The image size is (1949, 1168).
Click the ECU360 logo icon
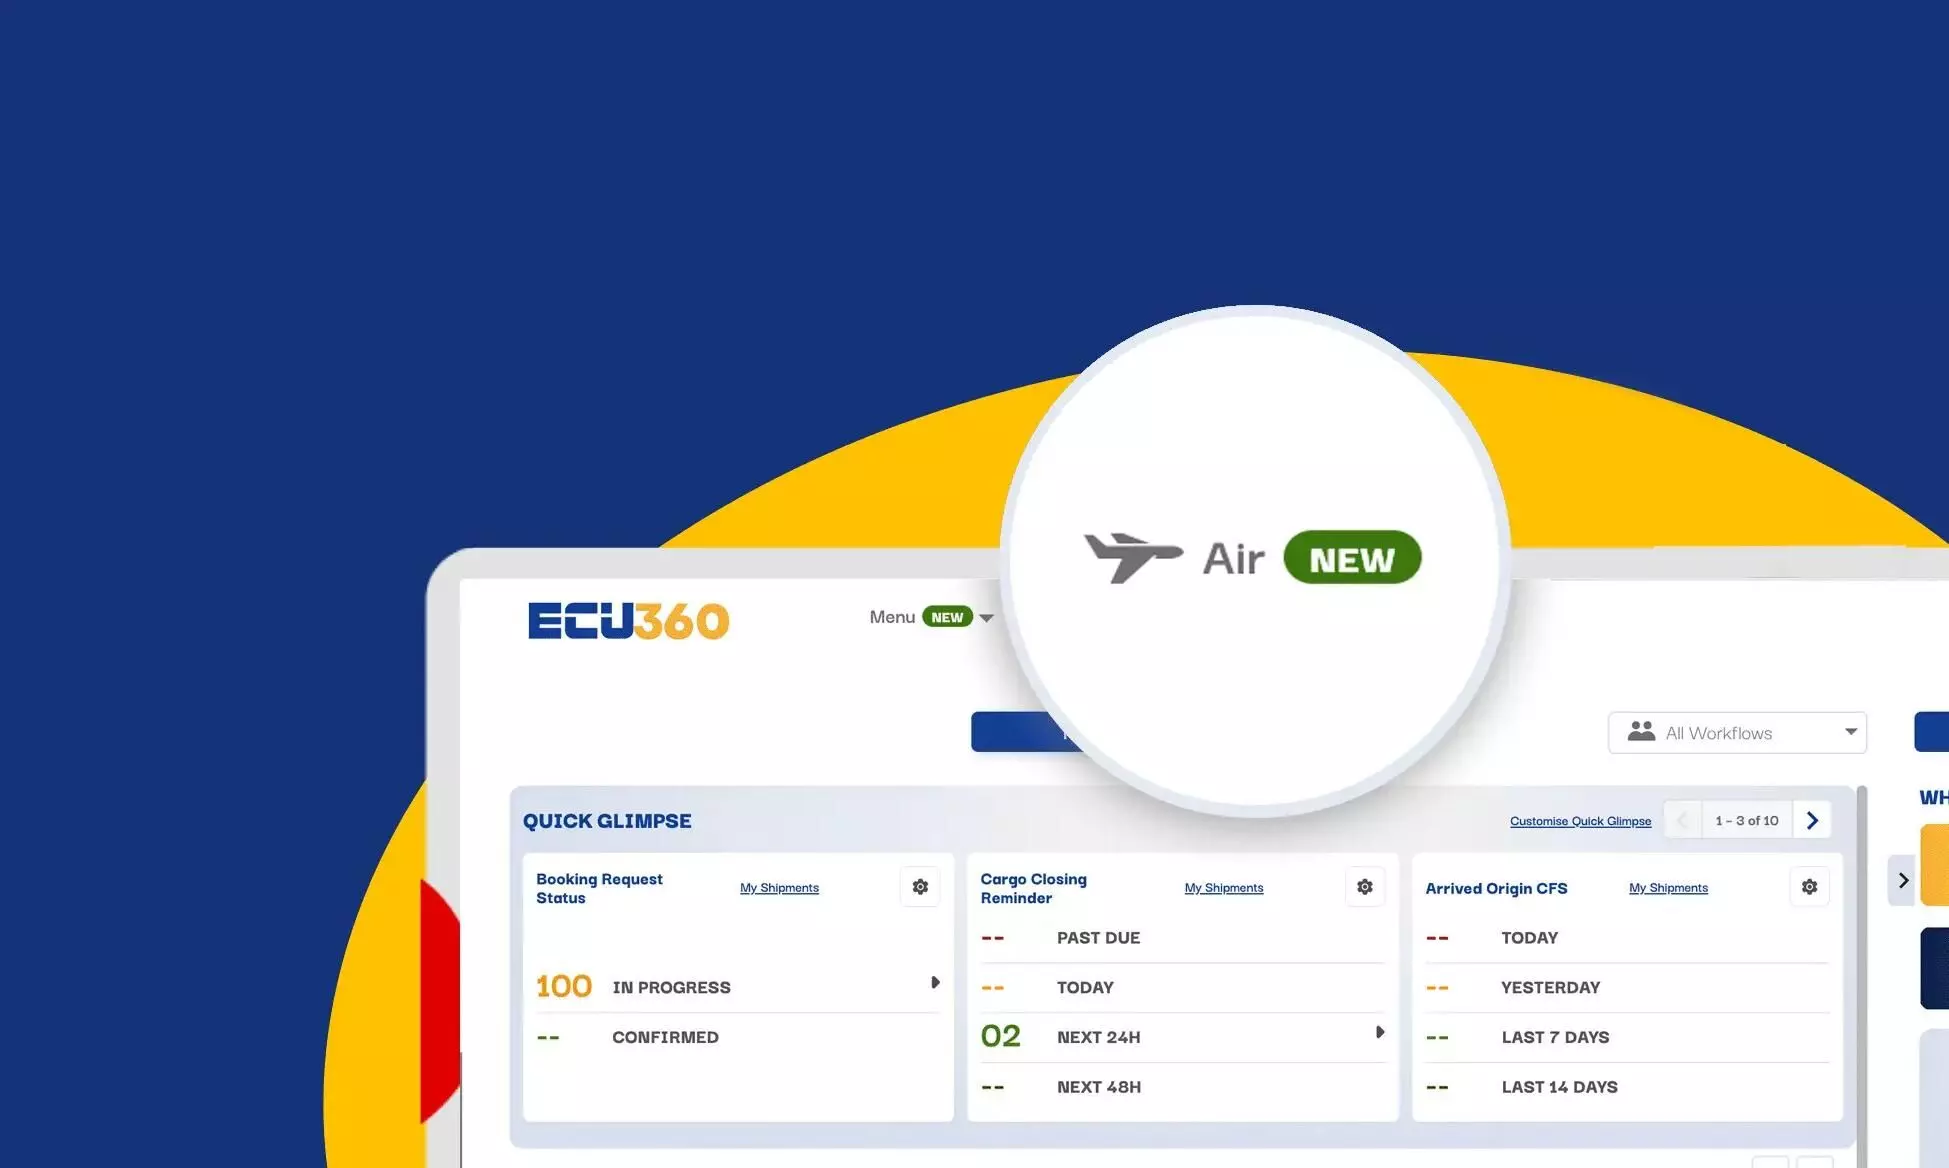[x=628, y=619]
